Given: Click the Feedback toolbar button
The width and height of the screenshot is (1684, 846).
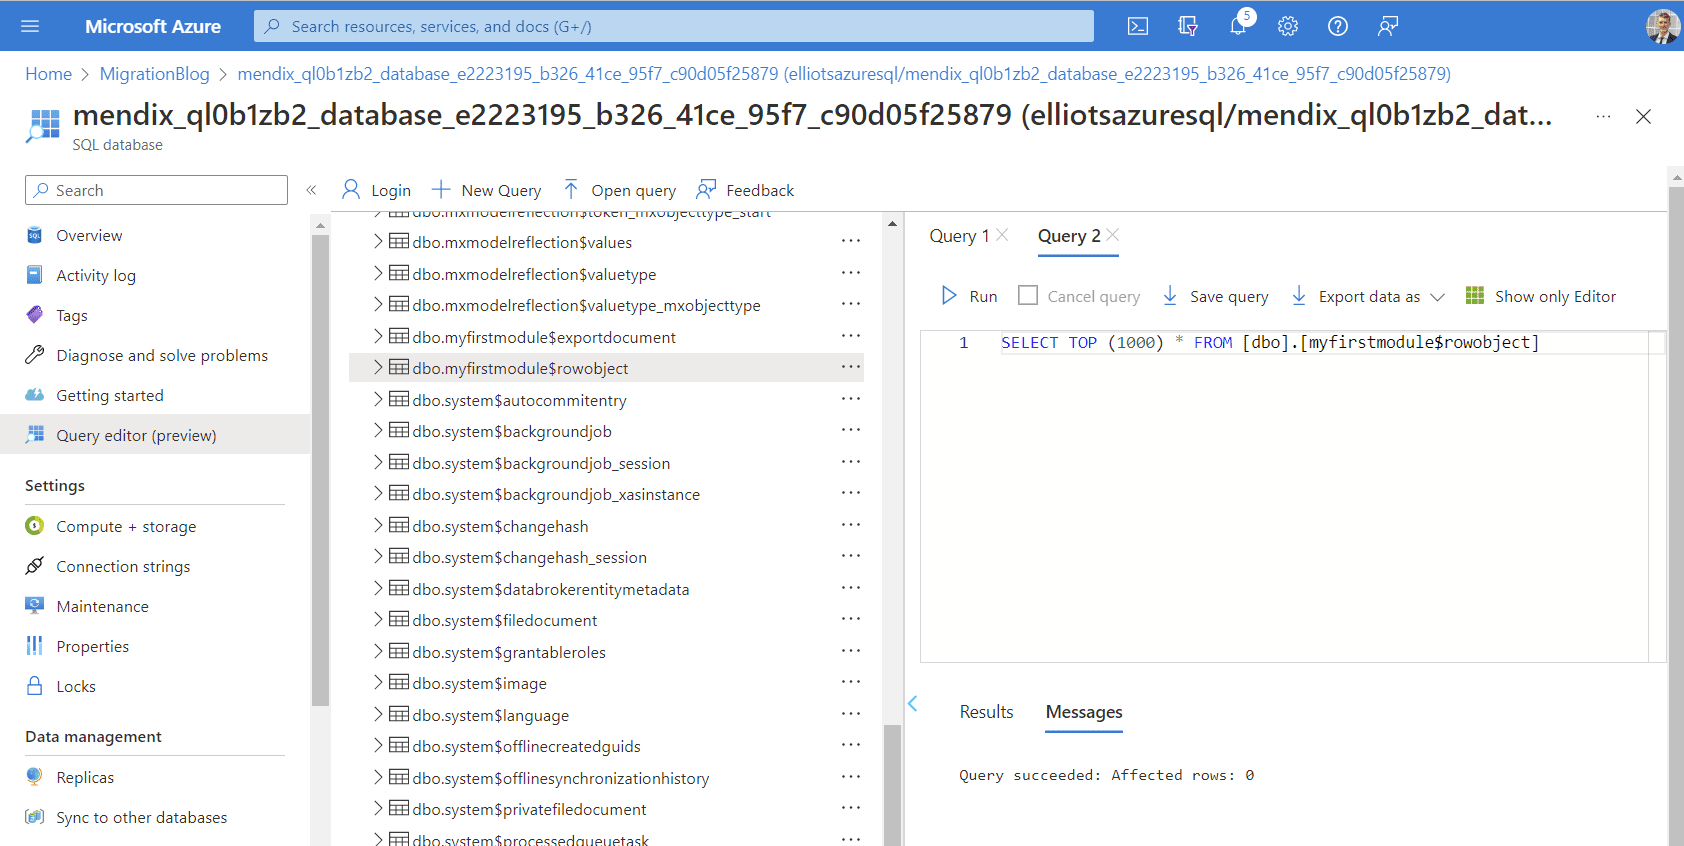Looking at the screenshot, I should pyautogui.click(x=745, y=190).
